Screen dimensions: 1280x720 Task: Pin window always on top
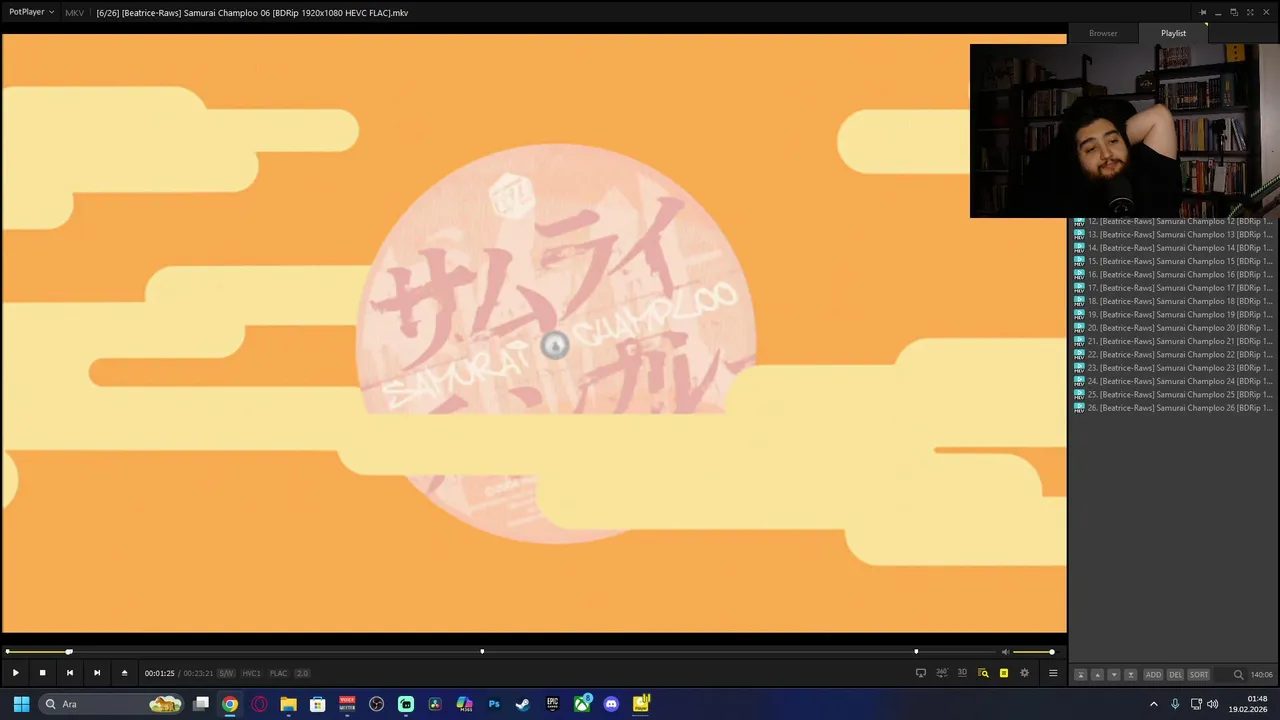click(x=1203, y=12)
